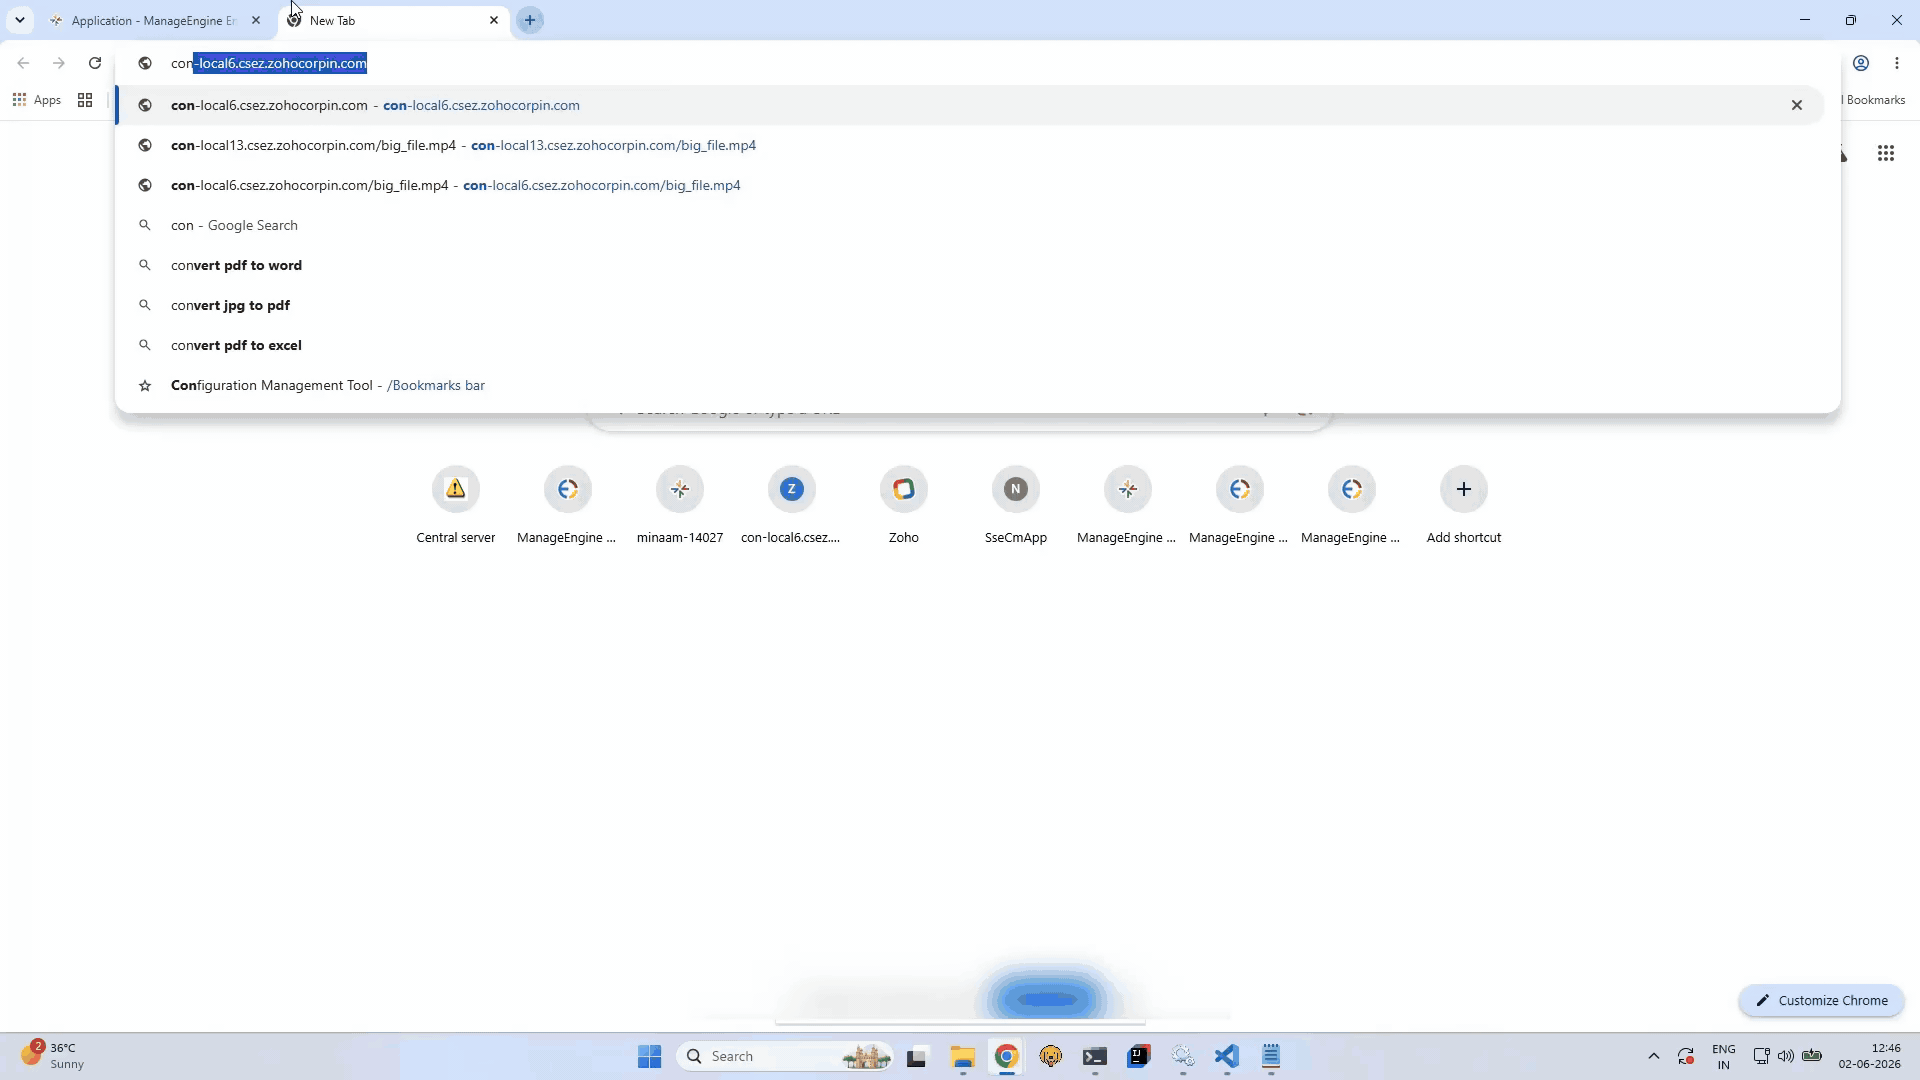1920x1080 pixels.
Task: Open File Explorer from taskbar
Action: (962, 1056)
